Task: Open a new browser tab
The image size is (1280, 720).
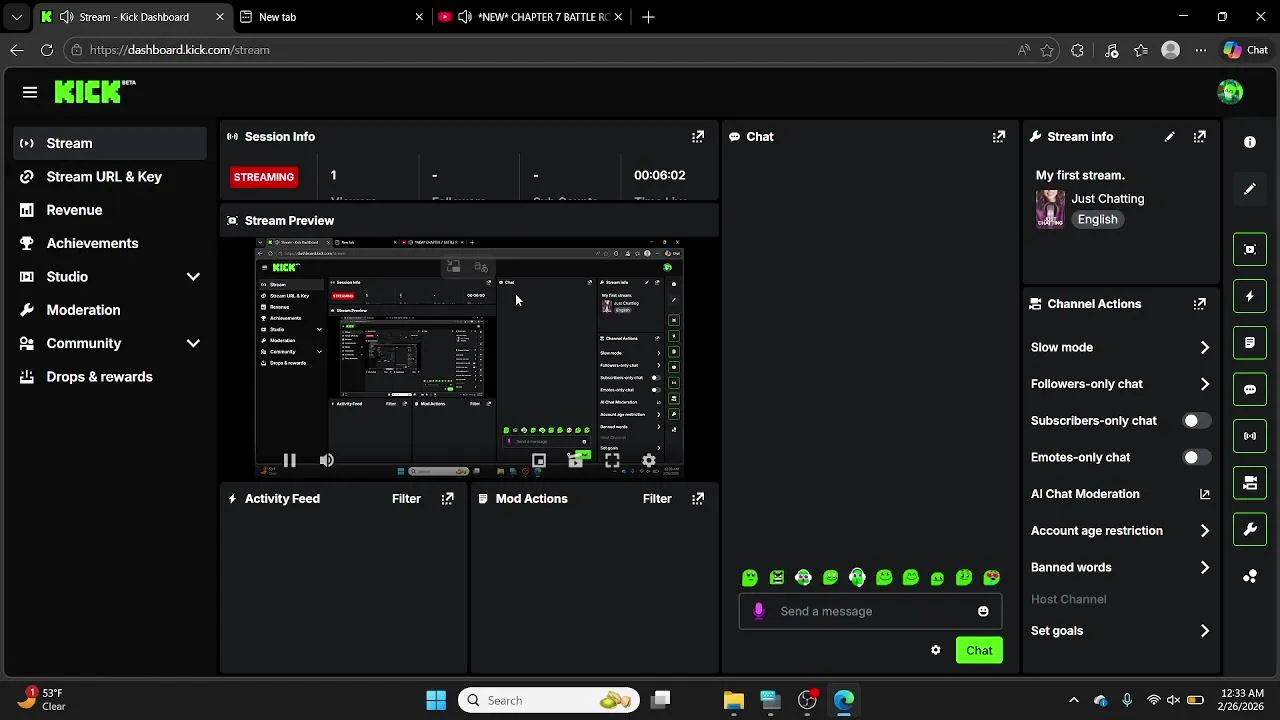Action: [x=648, y=17]
